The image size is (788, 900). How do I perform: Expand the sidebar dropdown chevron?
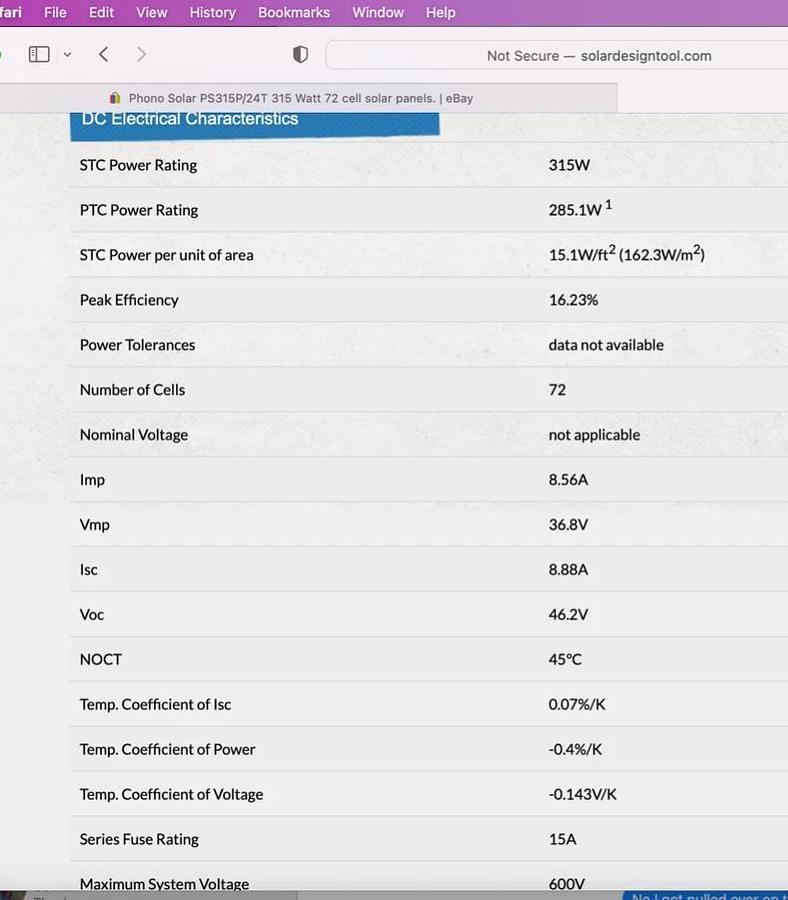(67, 55)
